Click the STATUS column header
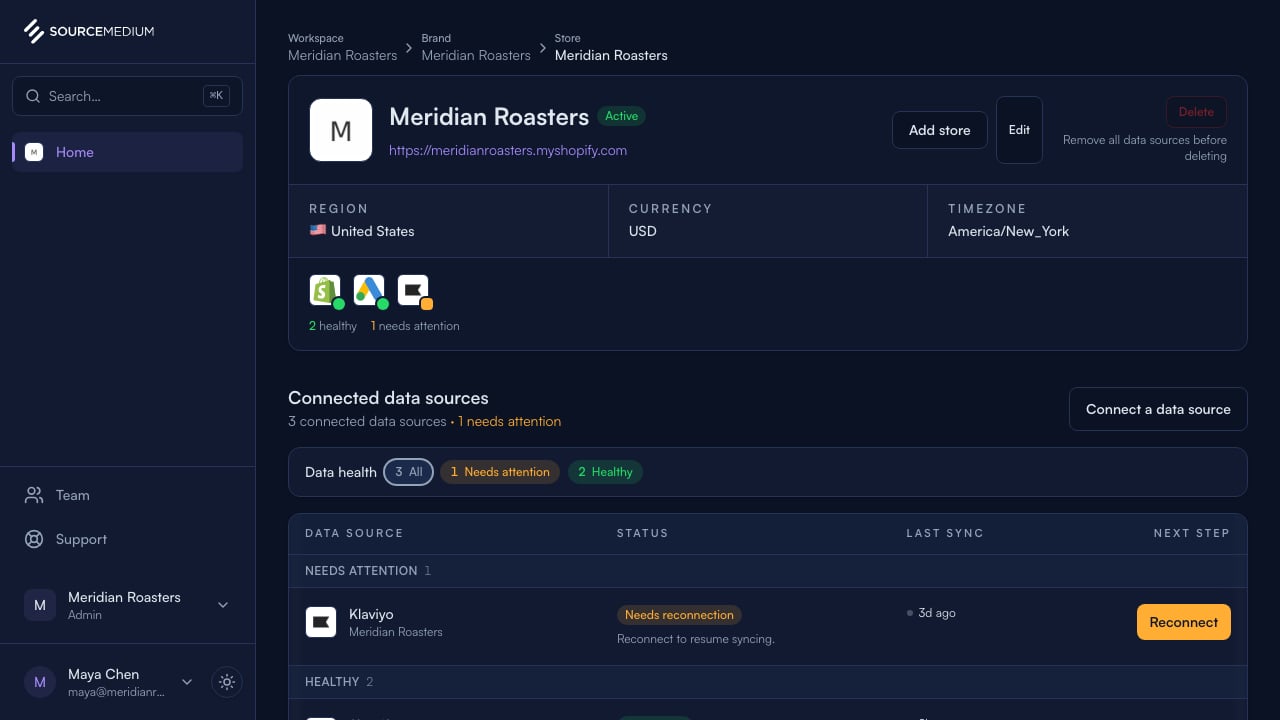Image resolution: width=1280 pixels, height=720 pixels. coord(642,533)
